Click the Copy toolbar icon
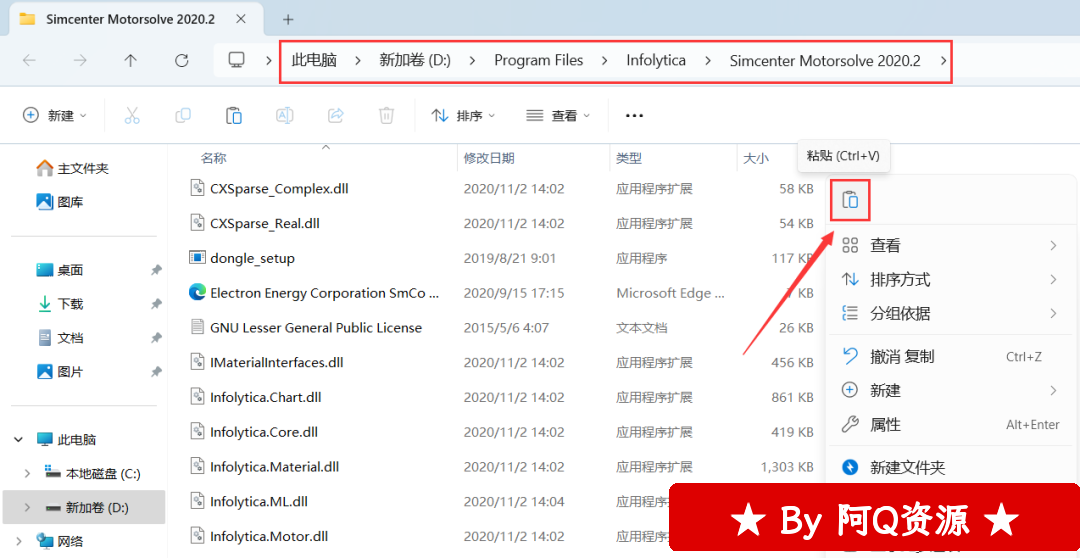 (183, 115)
